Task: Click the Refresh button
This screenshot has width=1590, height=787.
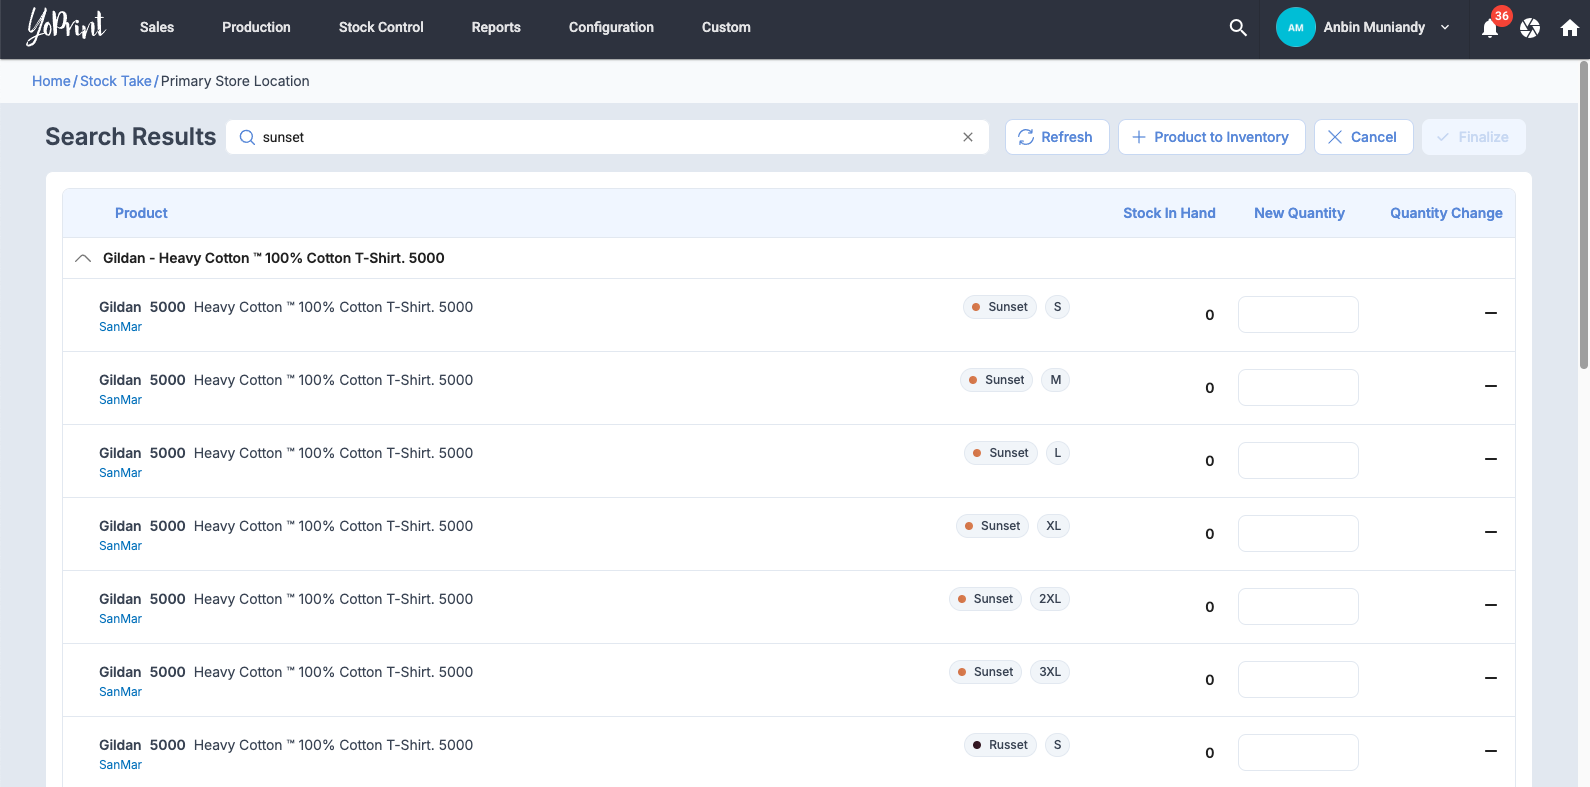Action: point(1056,137)
